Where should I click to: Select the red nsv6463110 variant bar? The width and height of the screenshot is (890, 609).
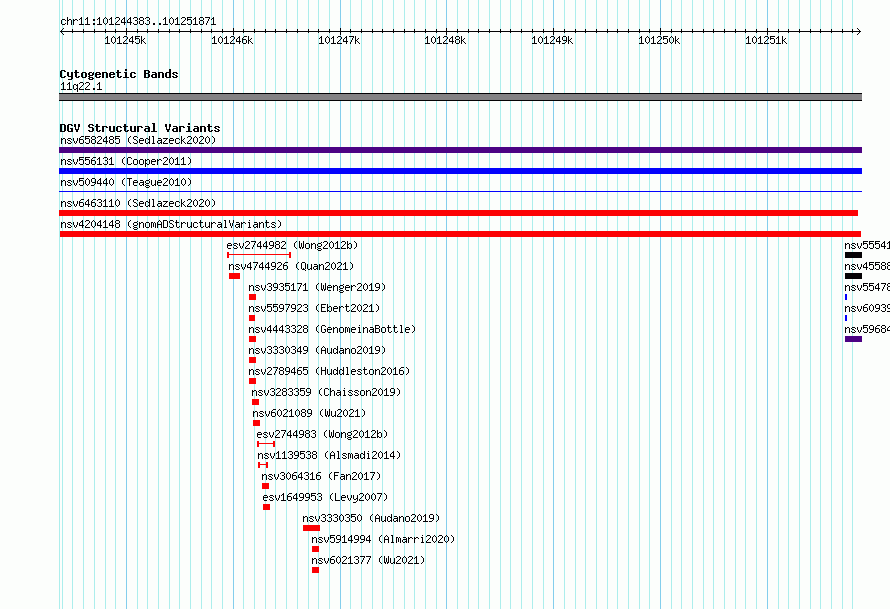459,213
